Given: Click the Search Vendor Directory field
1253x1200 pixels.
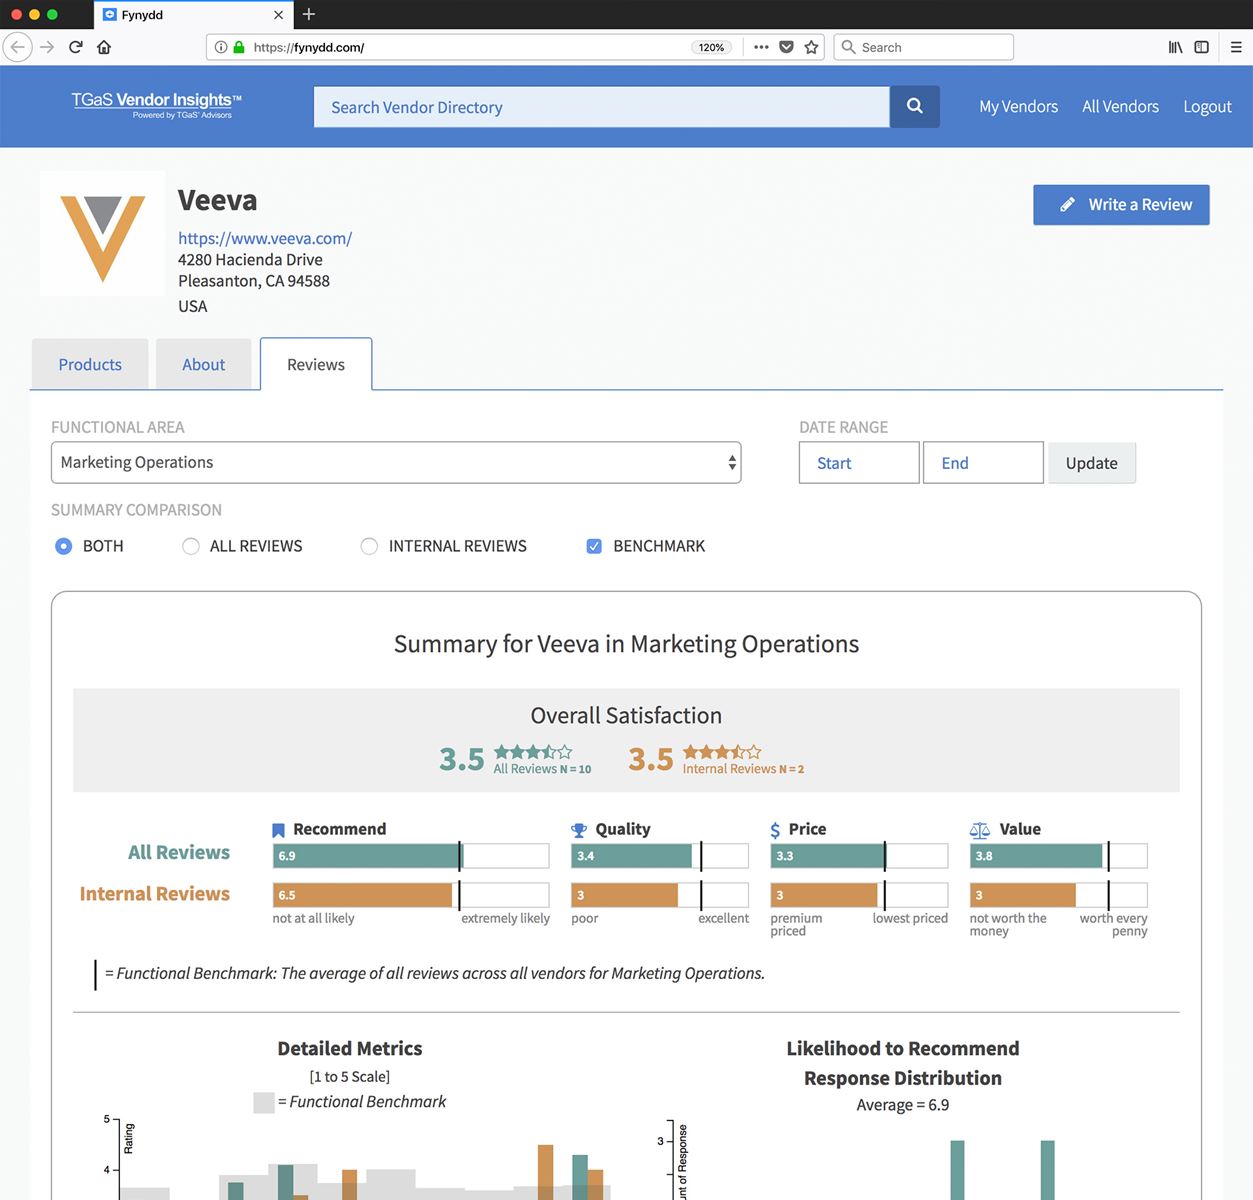Looking at the screenshot, I should coord(602,106).
